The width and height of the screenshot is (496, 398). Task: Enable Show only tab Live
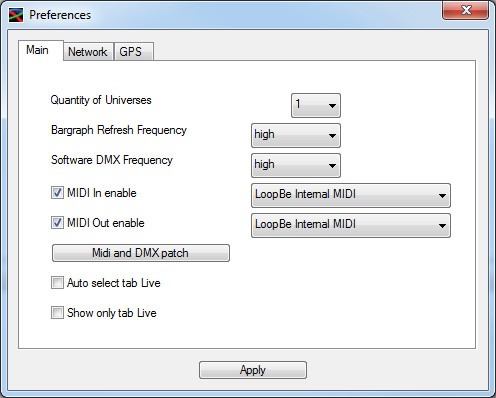[57, 313]
